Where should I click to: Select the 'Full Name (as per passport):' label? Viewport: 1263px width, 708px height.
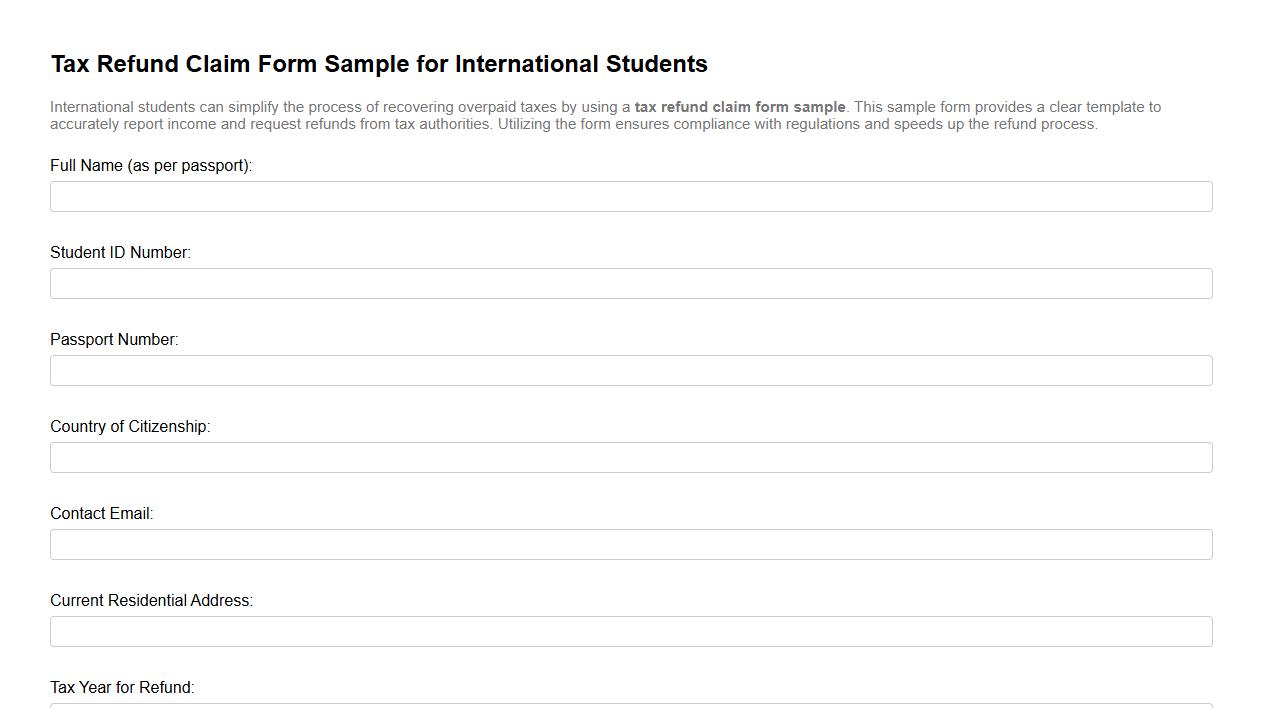[151, 165]
